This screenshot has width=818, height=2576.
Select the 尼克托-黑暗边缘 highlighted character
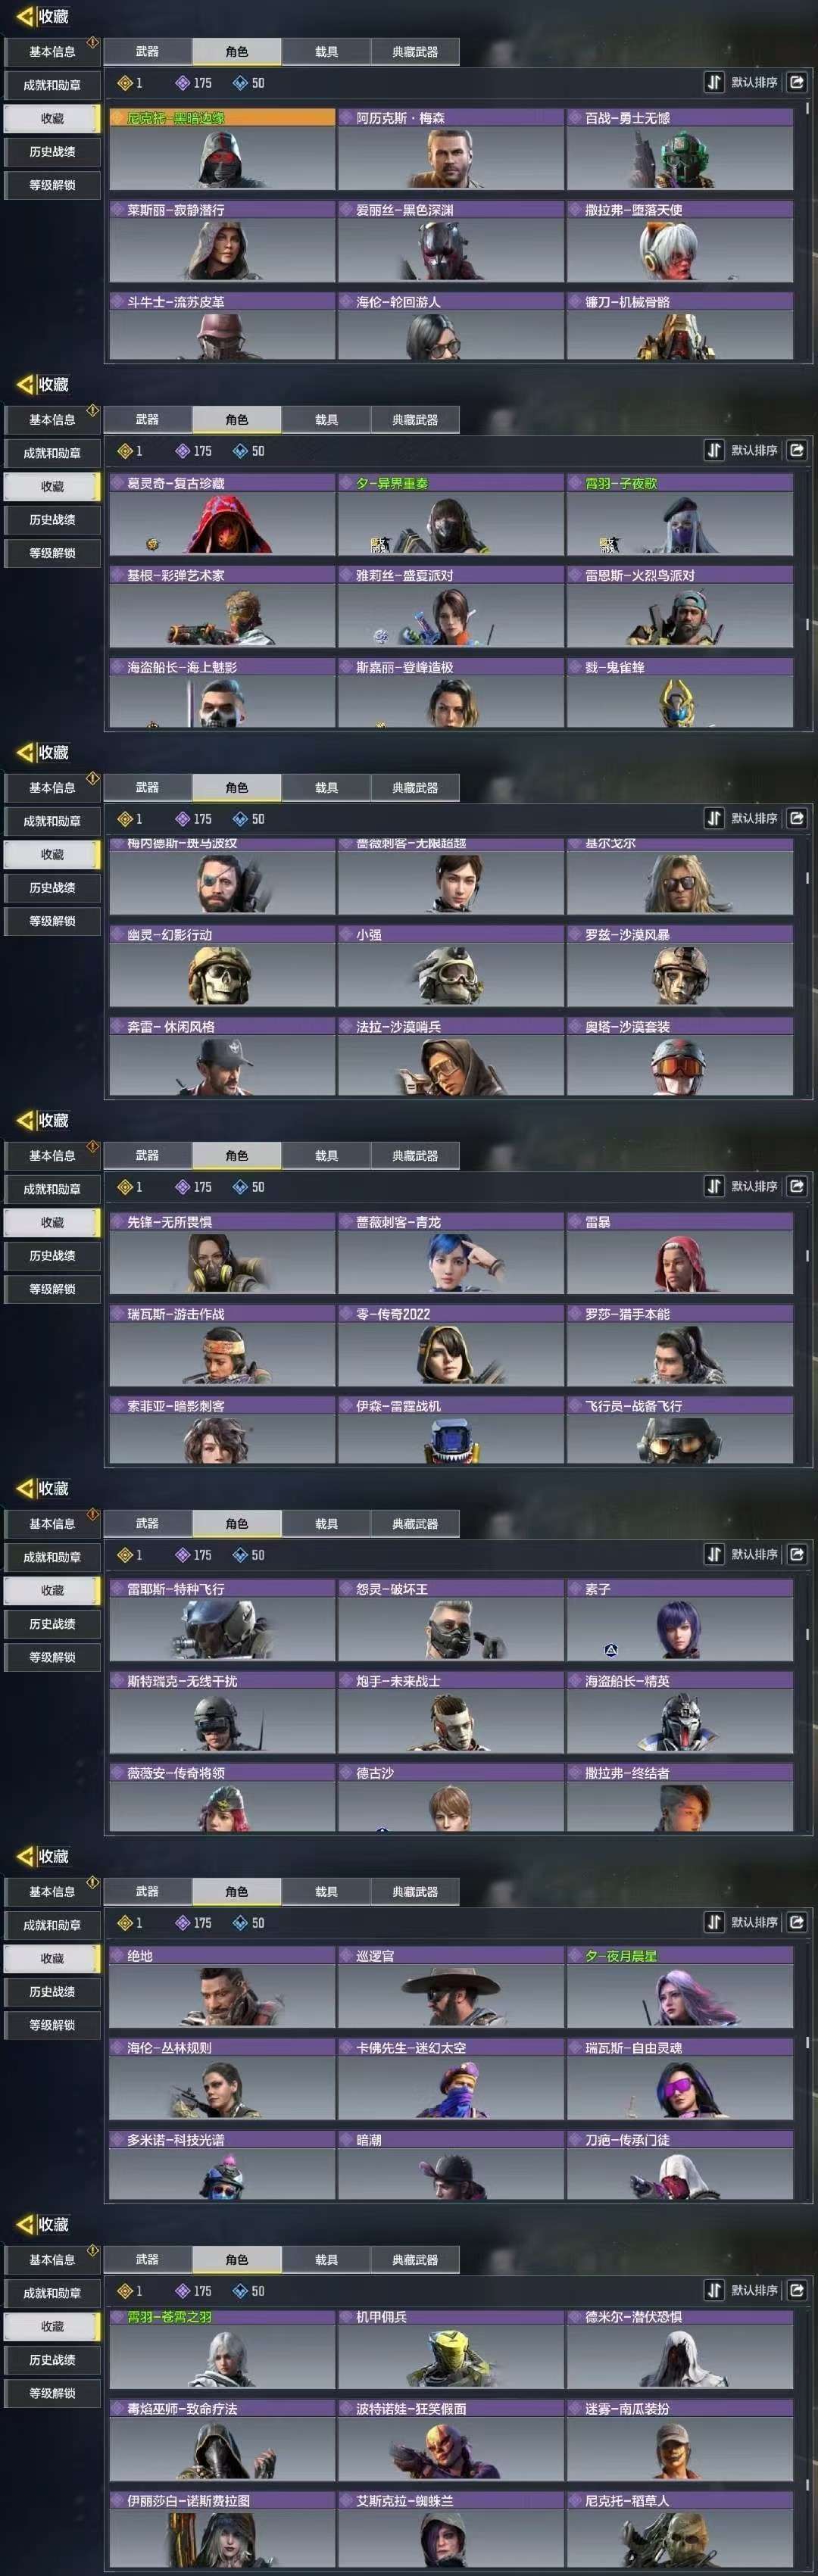tap(222, 150)
